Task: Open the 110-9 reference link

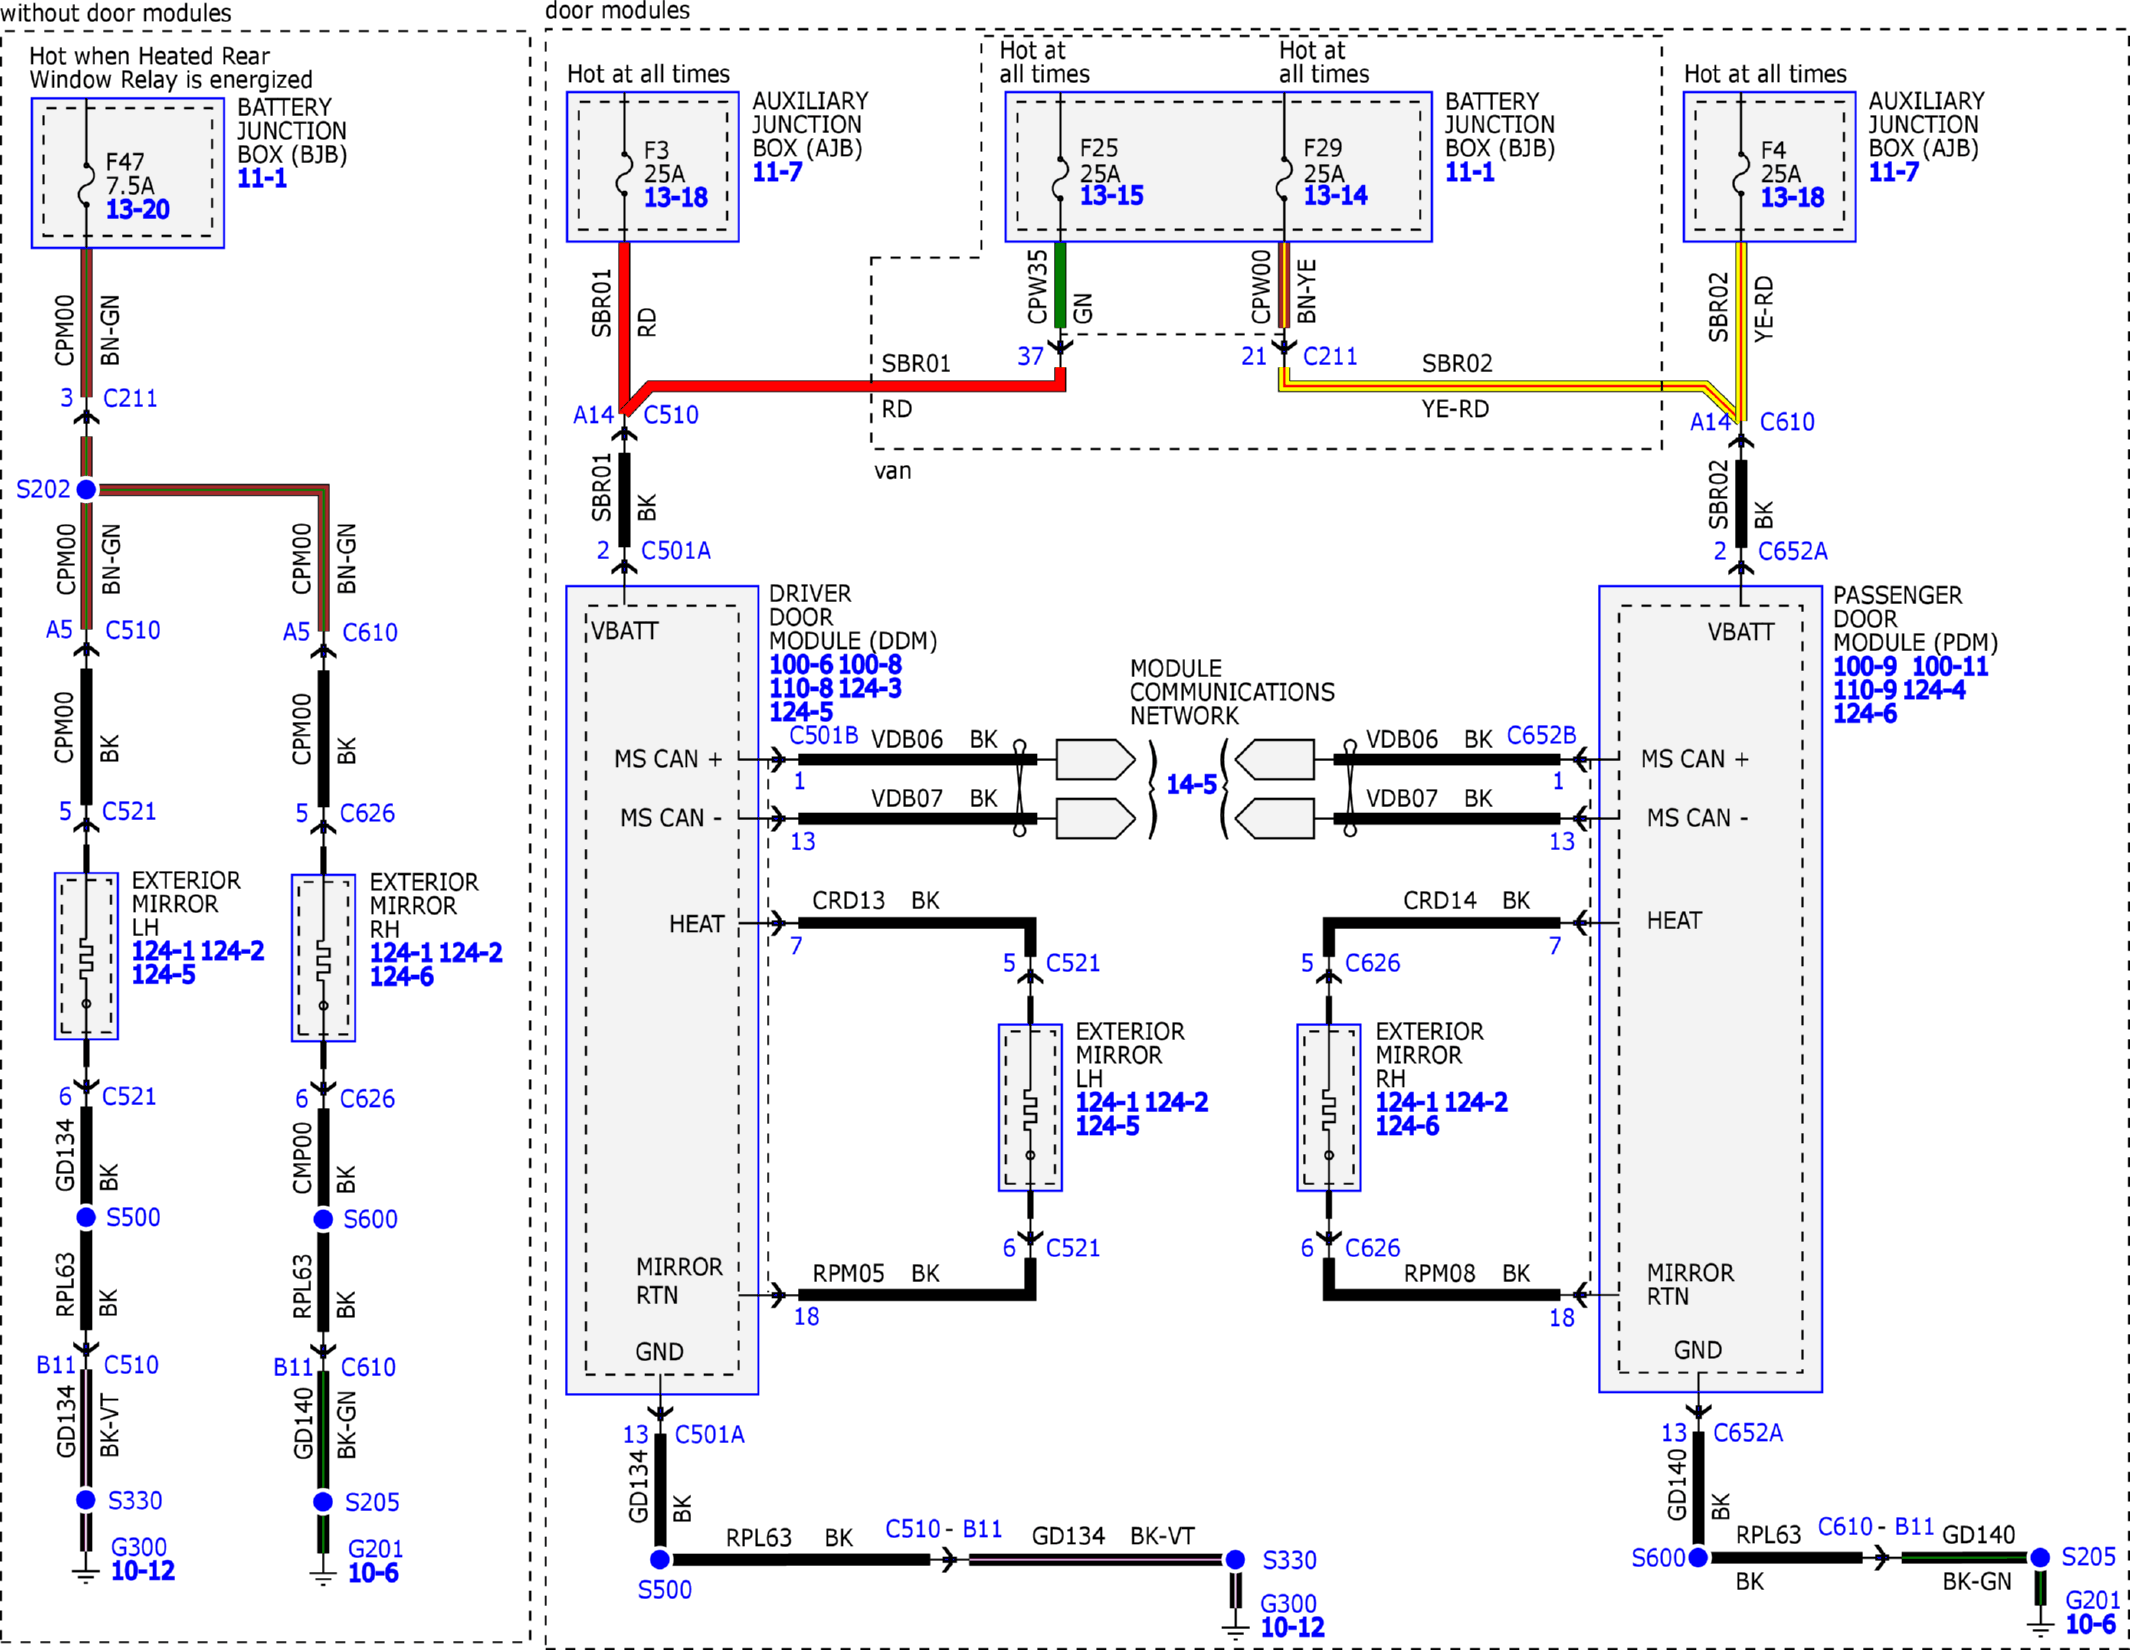Action: pyautogui.click(x=1864, y=690)
